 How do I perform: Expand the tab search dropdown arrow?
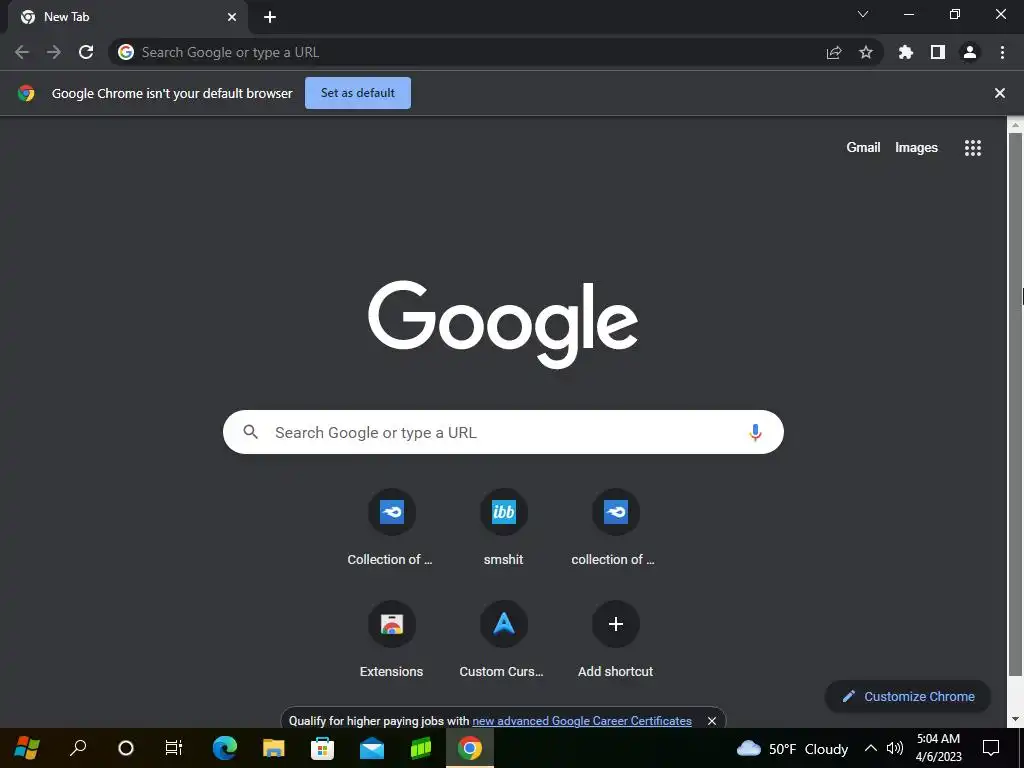point(863,14)
